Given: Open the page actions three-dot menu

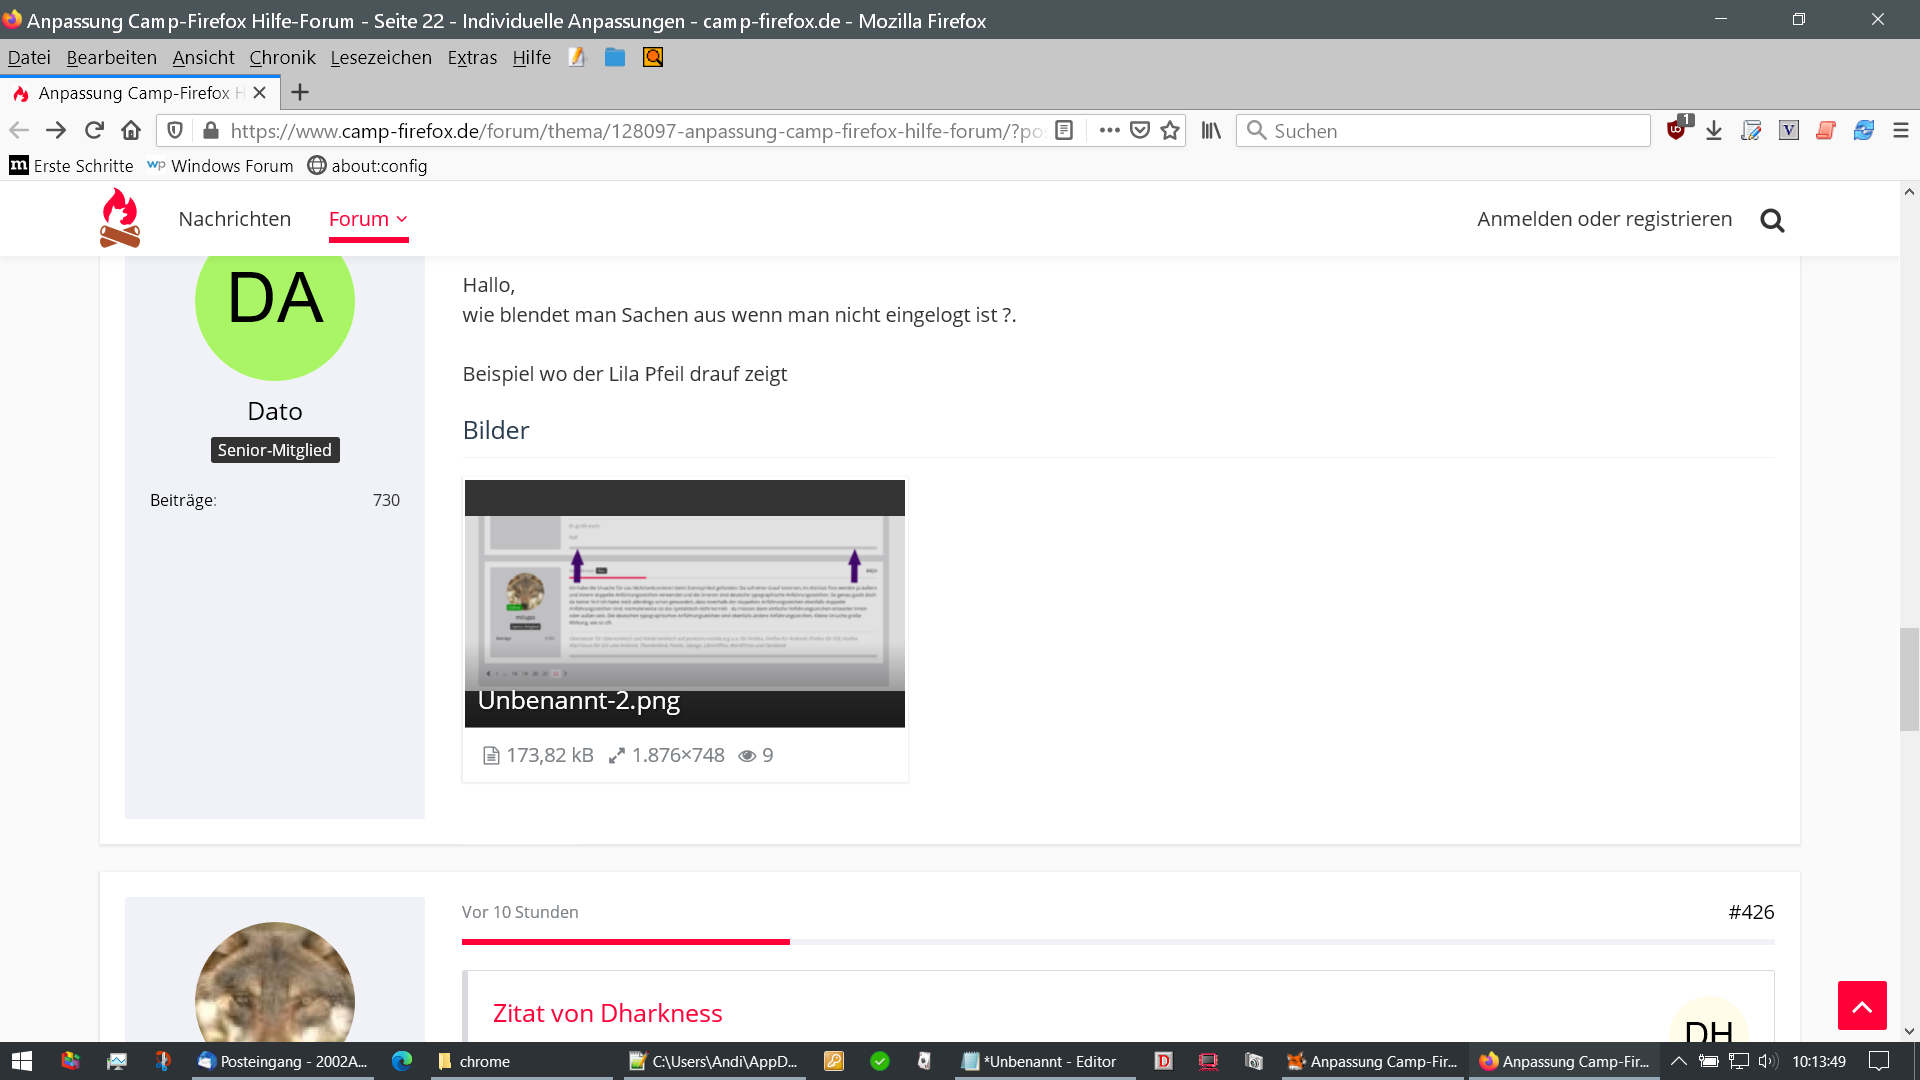Looking at the screenshot, I should (x=1109, y=131).
